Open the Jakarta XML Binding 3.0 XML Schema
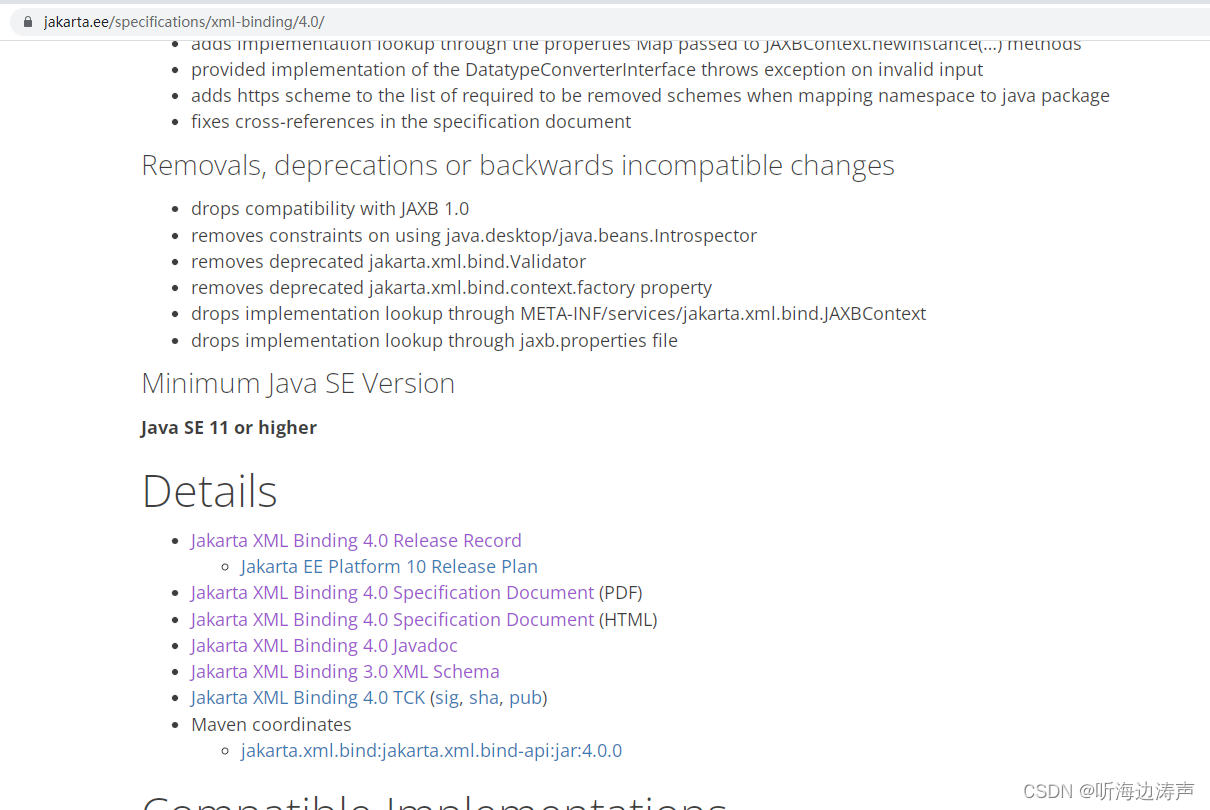This screenshot has height=810, width=1210. tap(344, 671)
